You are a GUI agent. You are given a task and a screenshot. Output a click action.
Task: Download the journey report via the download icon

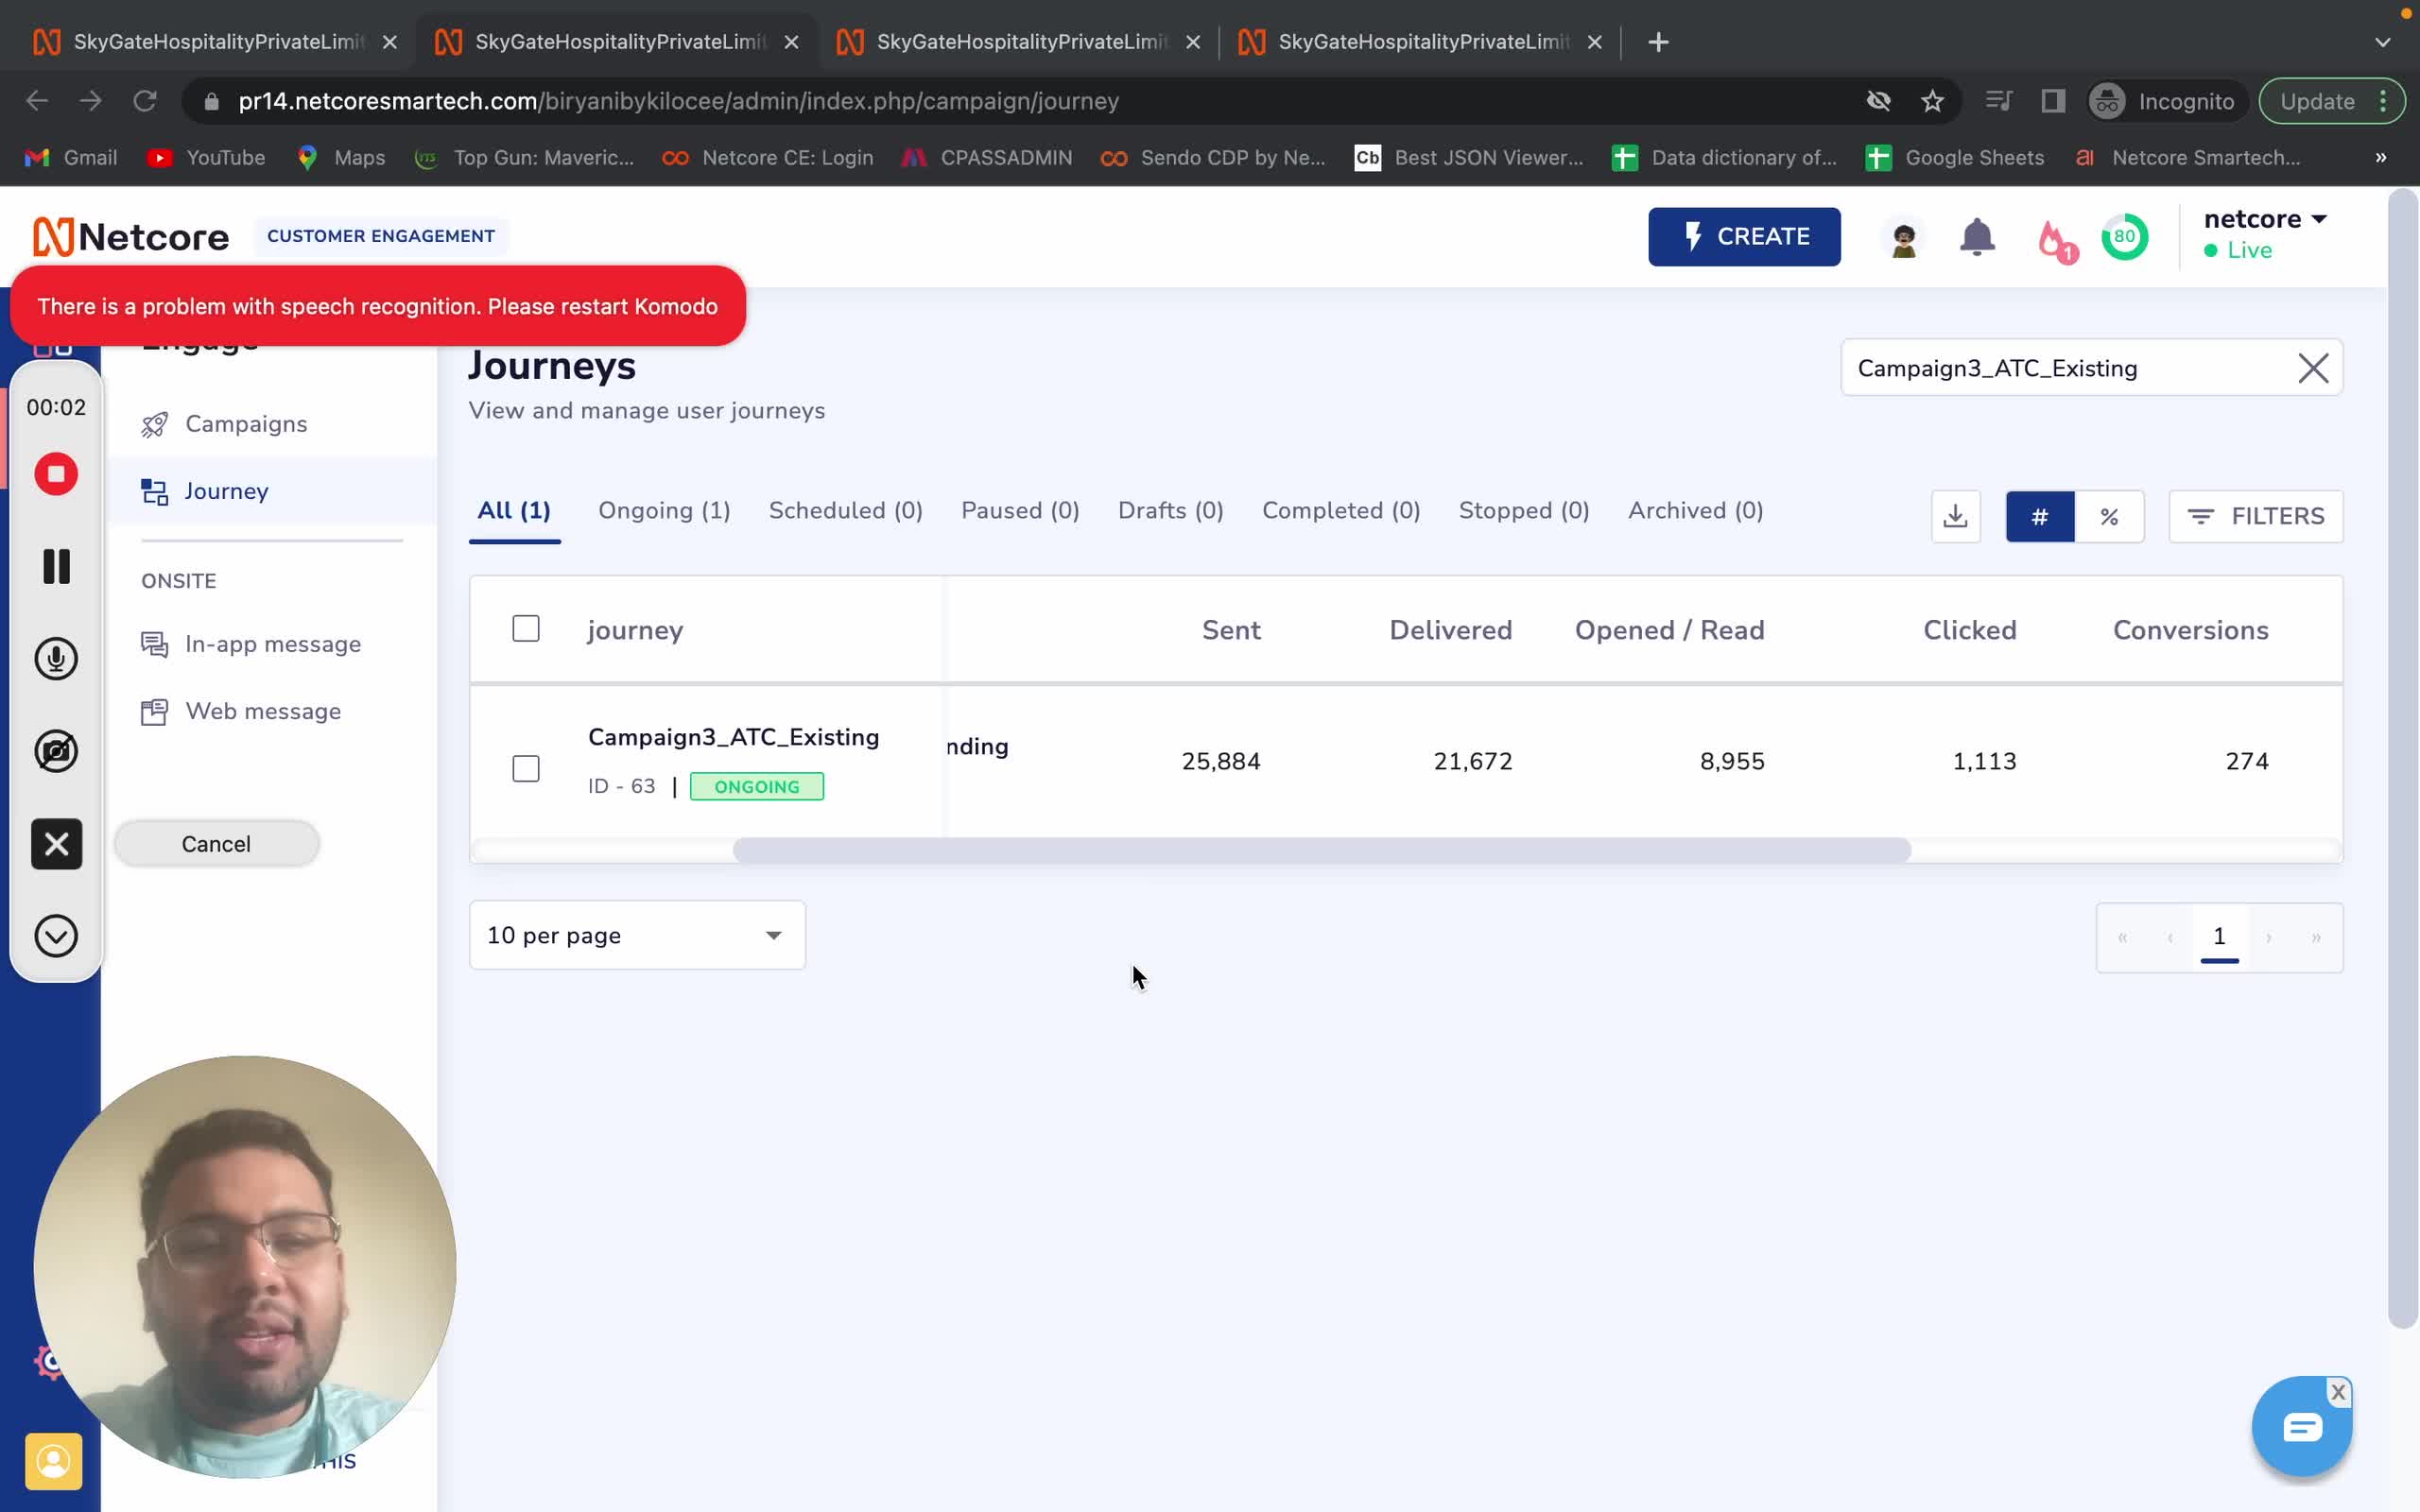(1955, 516)
